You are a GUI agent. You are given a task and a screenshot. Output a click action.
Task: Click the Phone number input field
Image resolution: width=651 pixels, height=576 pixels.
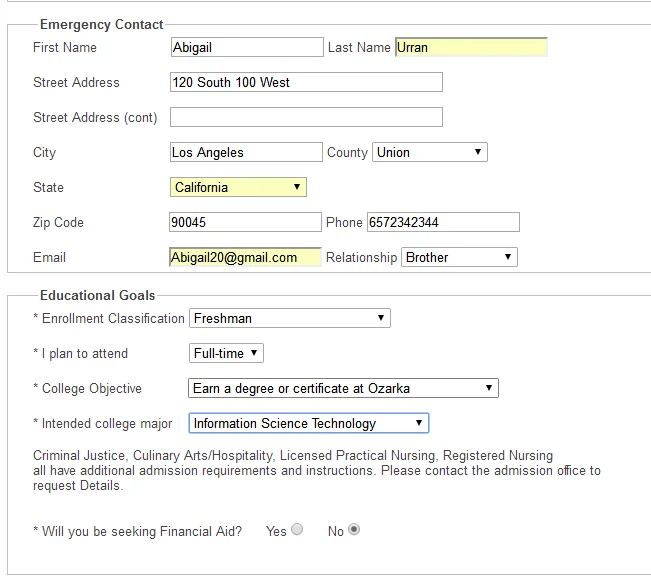[443, 222]
